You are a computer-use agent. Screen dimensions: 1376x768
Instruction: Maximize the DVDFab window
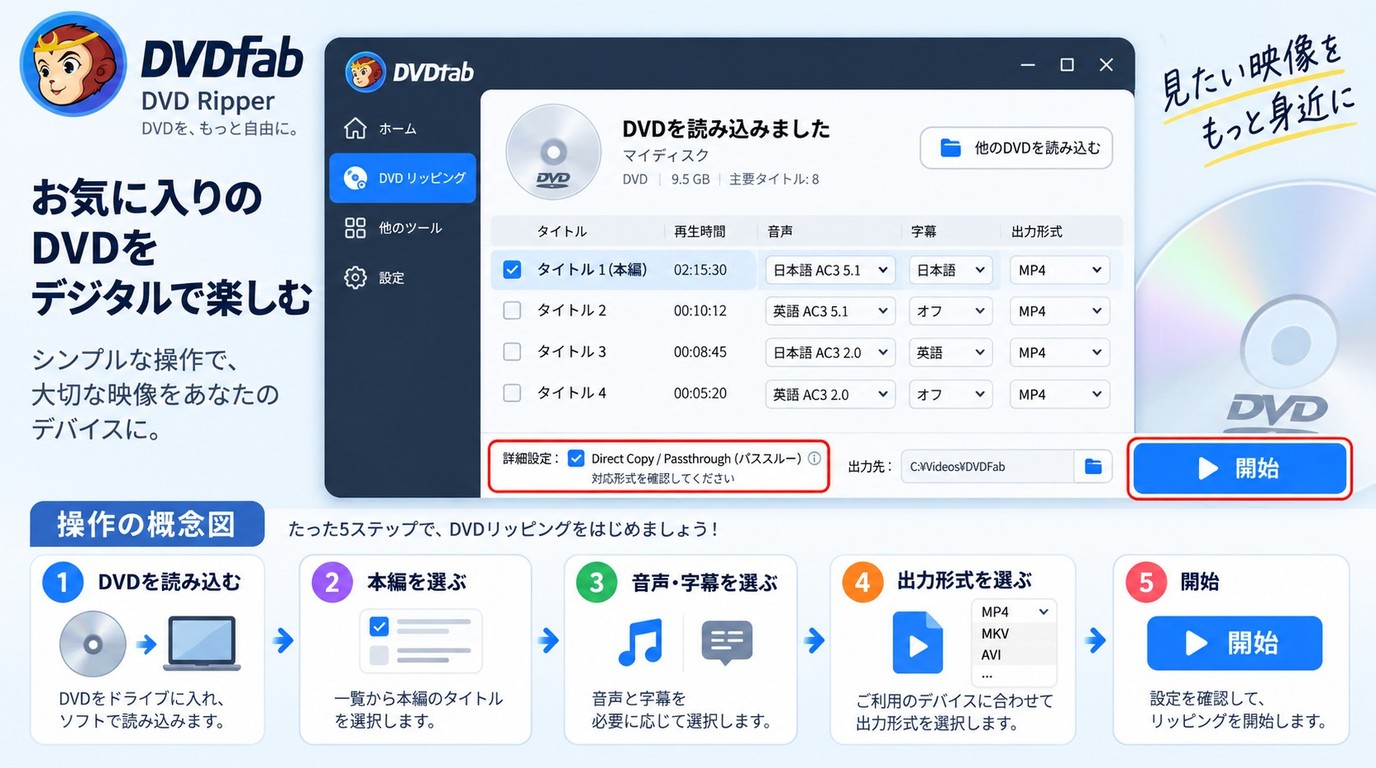click(x=1067, y=65)
